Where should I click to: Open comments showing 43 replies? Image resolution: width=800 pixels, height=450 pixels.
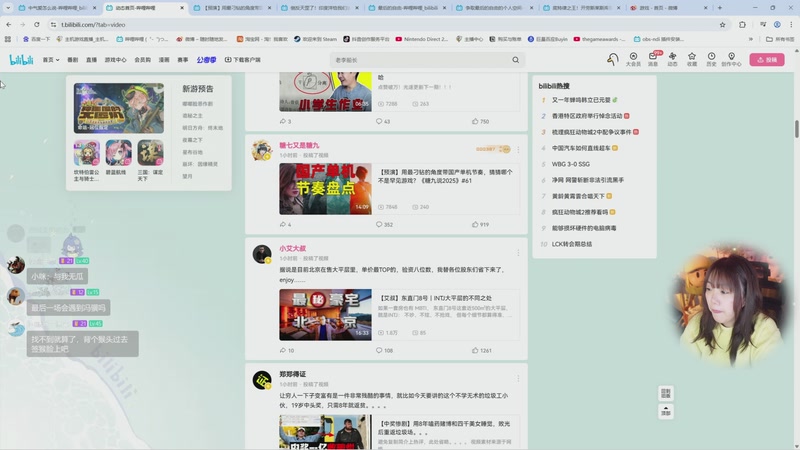pyautogui.click(x=383, y=121)
